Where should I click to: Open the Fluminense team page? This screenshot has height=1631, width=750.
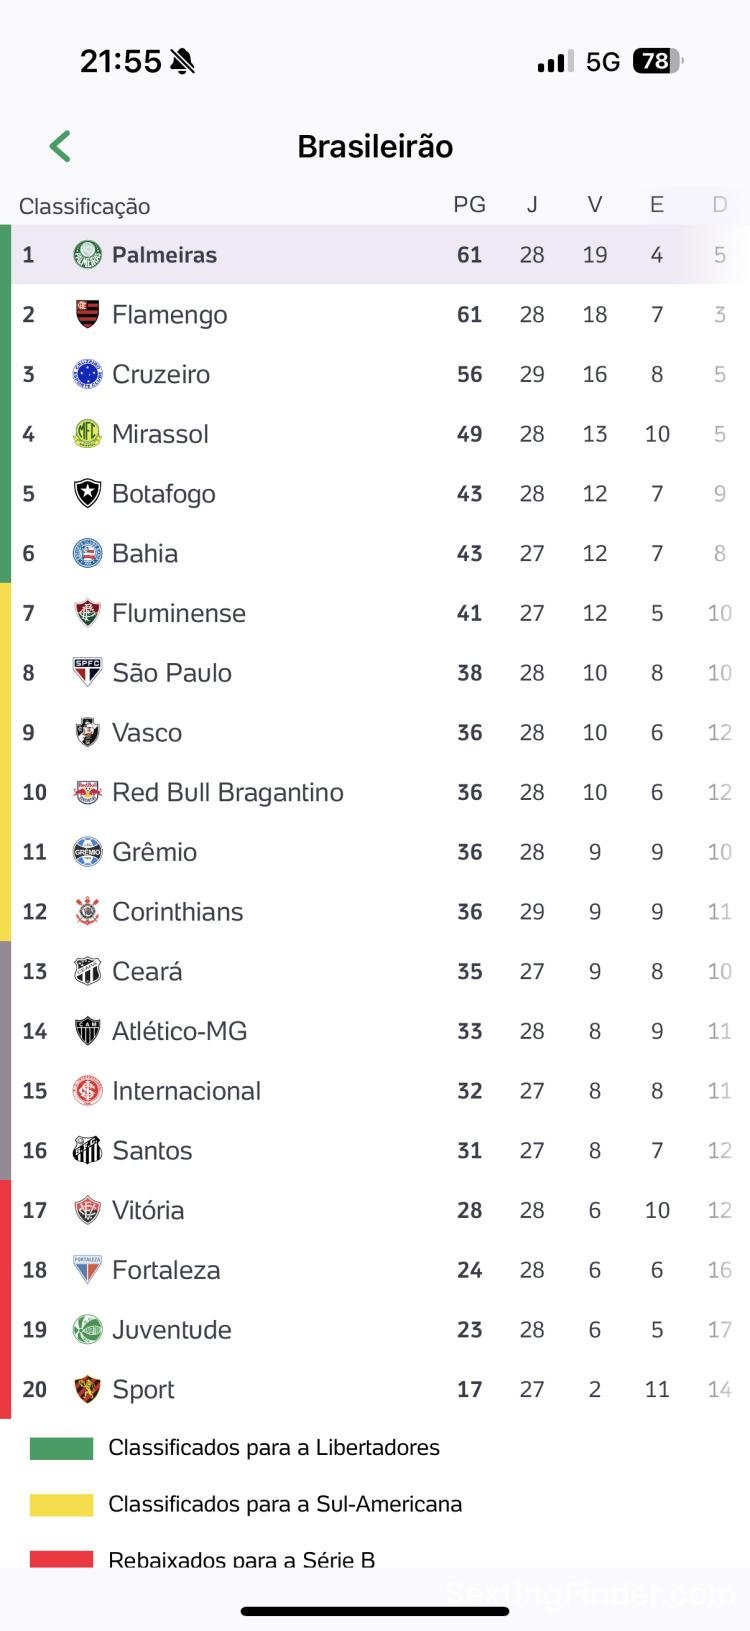pos(178,613)
